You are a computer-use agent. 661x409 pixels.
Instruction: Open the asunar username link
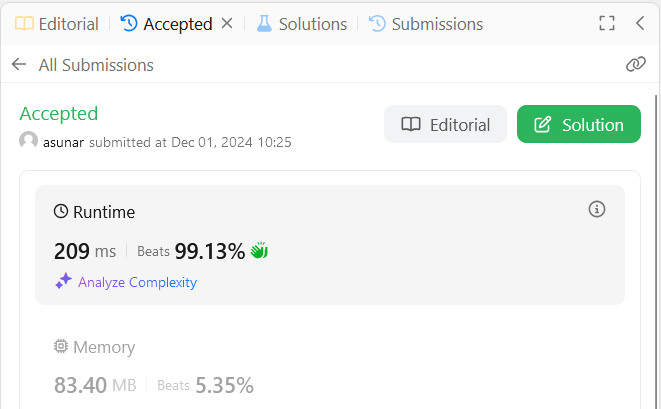coord(64,142)
